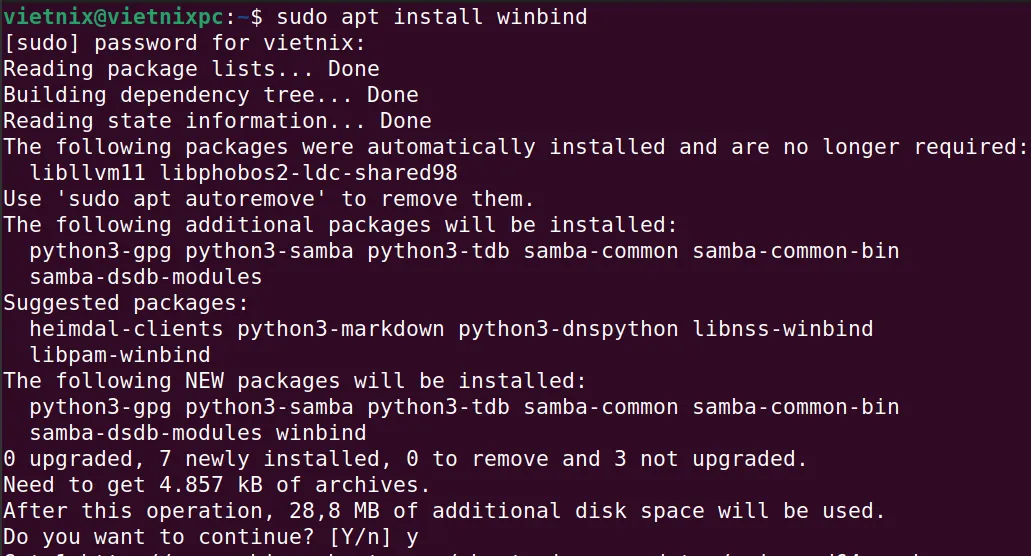Click the libnss-winbind suggested package
The width and height of the screenshot is (1031, 556).
783,329
